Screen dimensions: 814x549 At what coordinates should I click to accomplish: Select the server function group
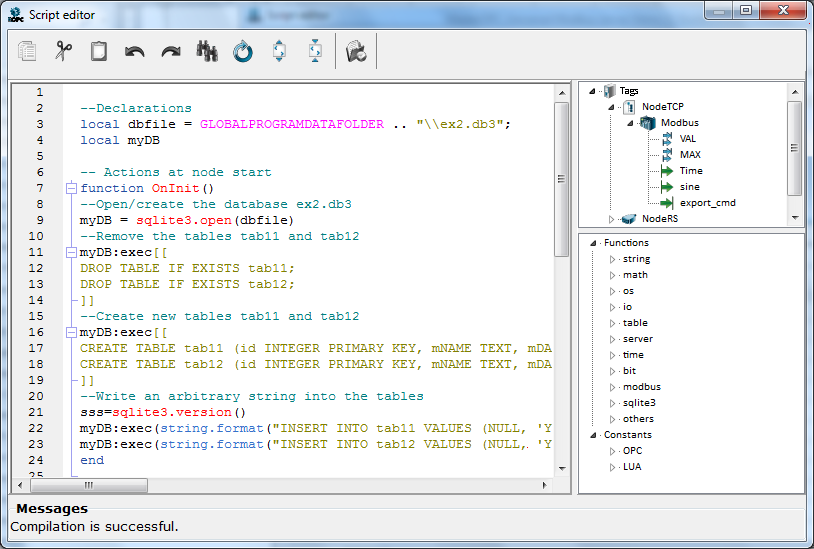[x=637, y=339]
